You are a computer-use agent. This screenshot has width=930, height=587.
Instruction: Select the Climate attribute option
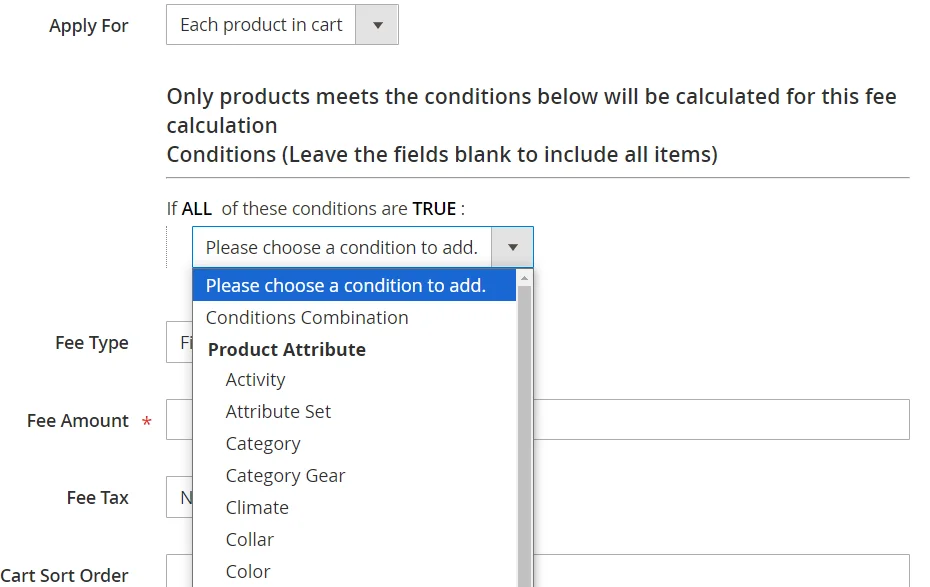[257, 507]
